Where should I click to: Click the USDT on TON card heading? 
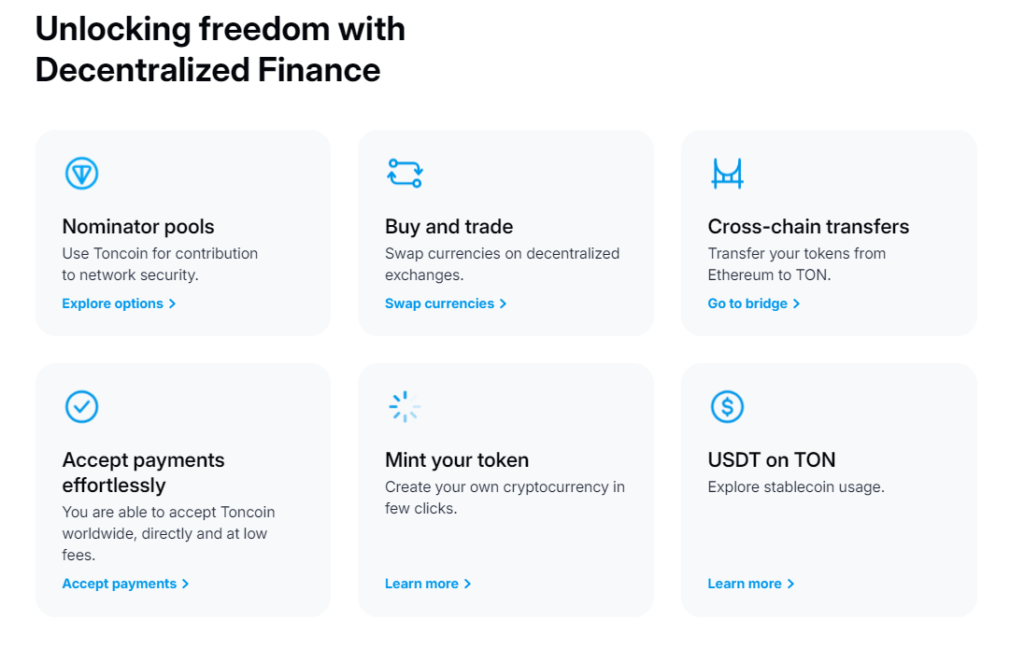[771, 460]
